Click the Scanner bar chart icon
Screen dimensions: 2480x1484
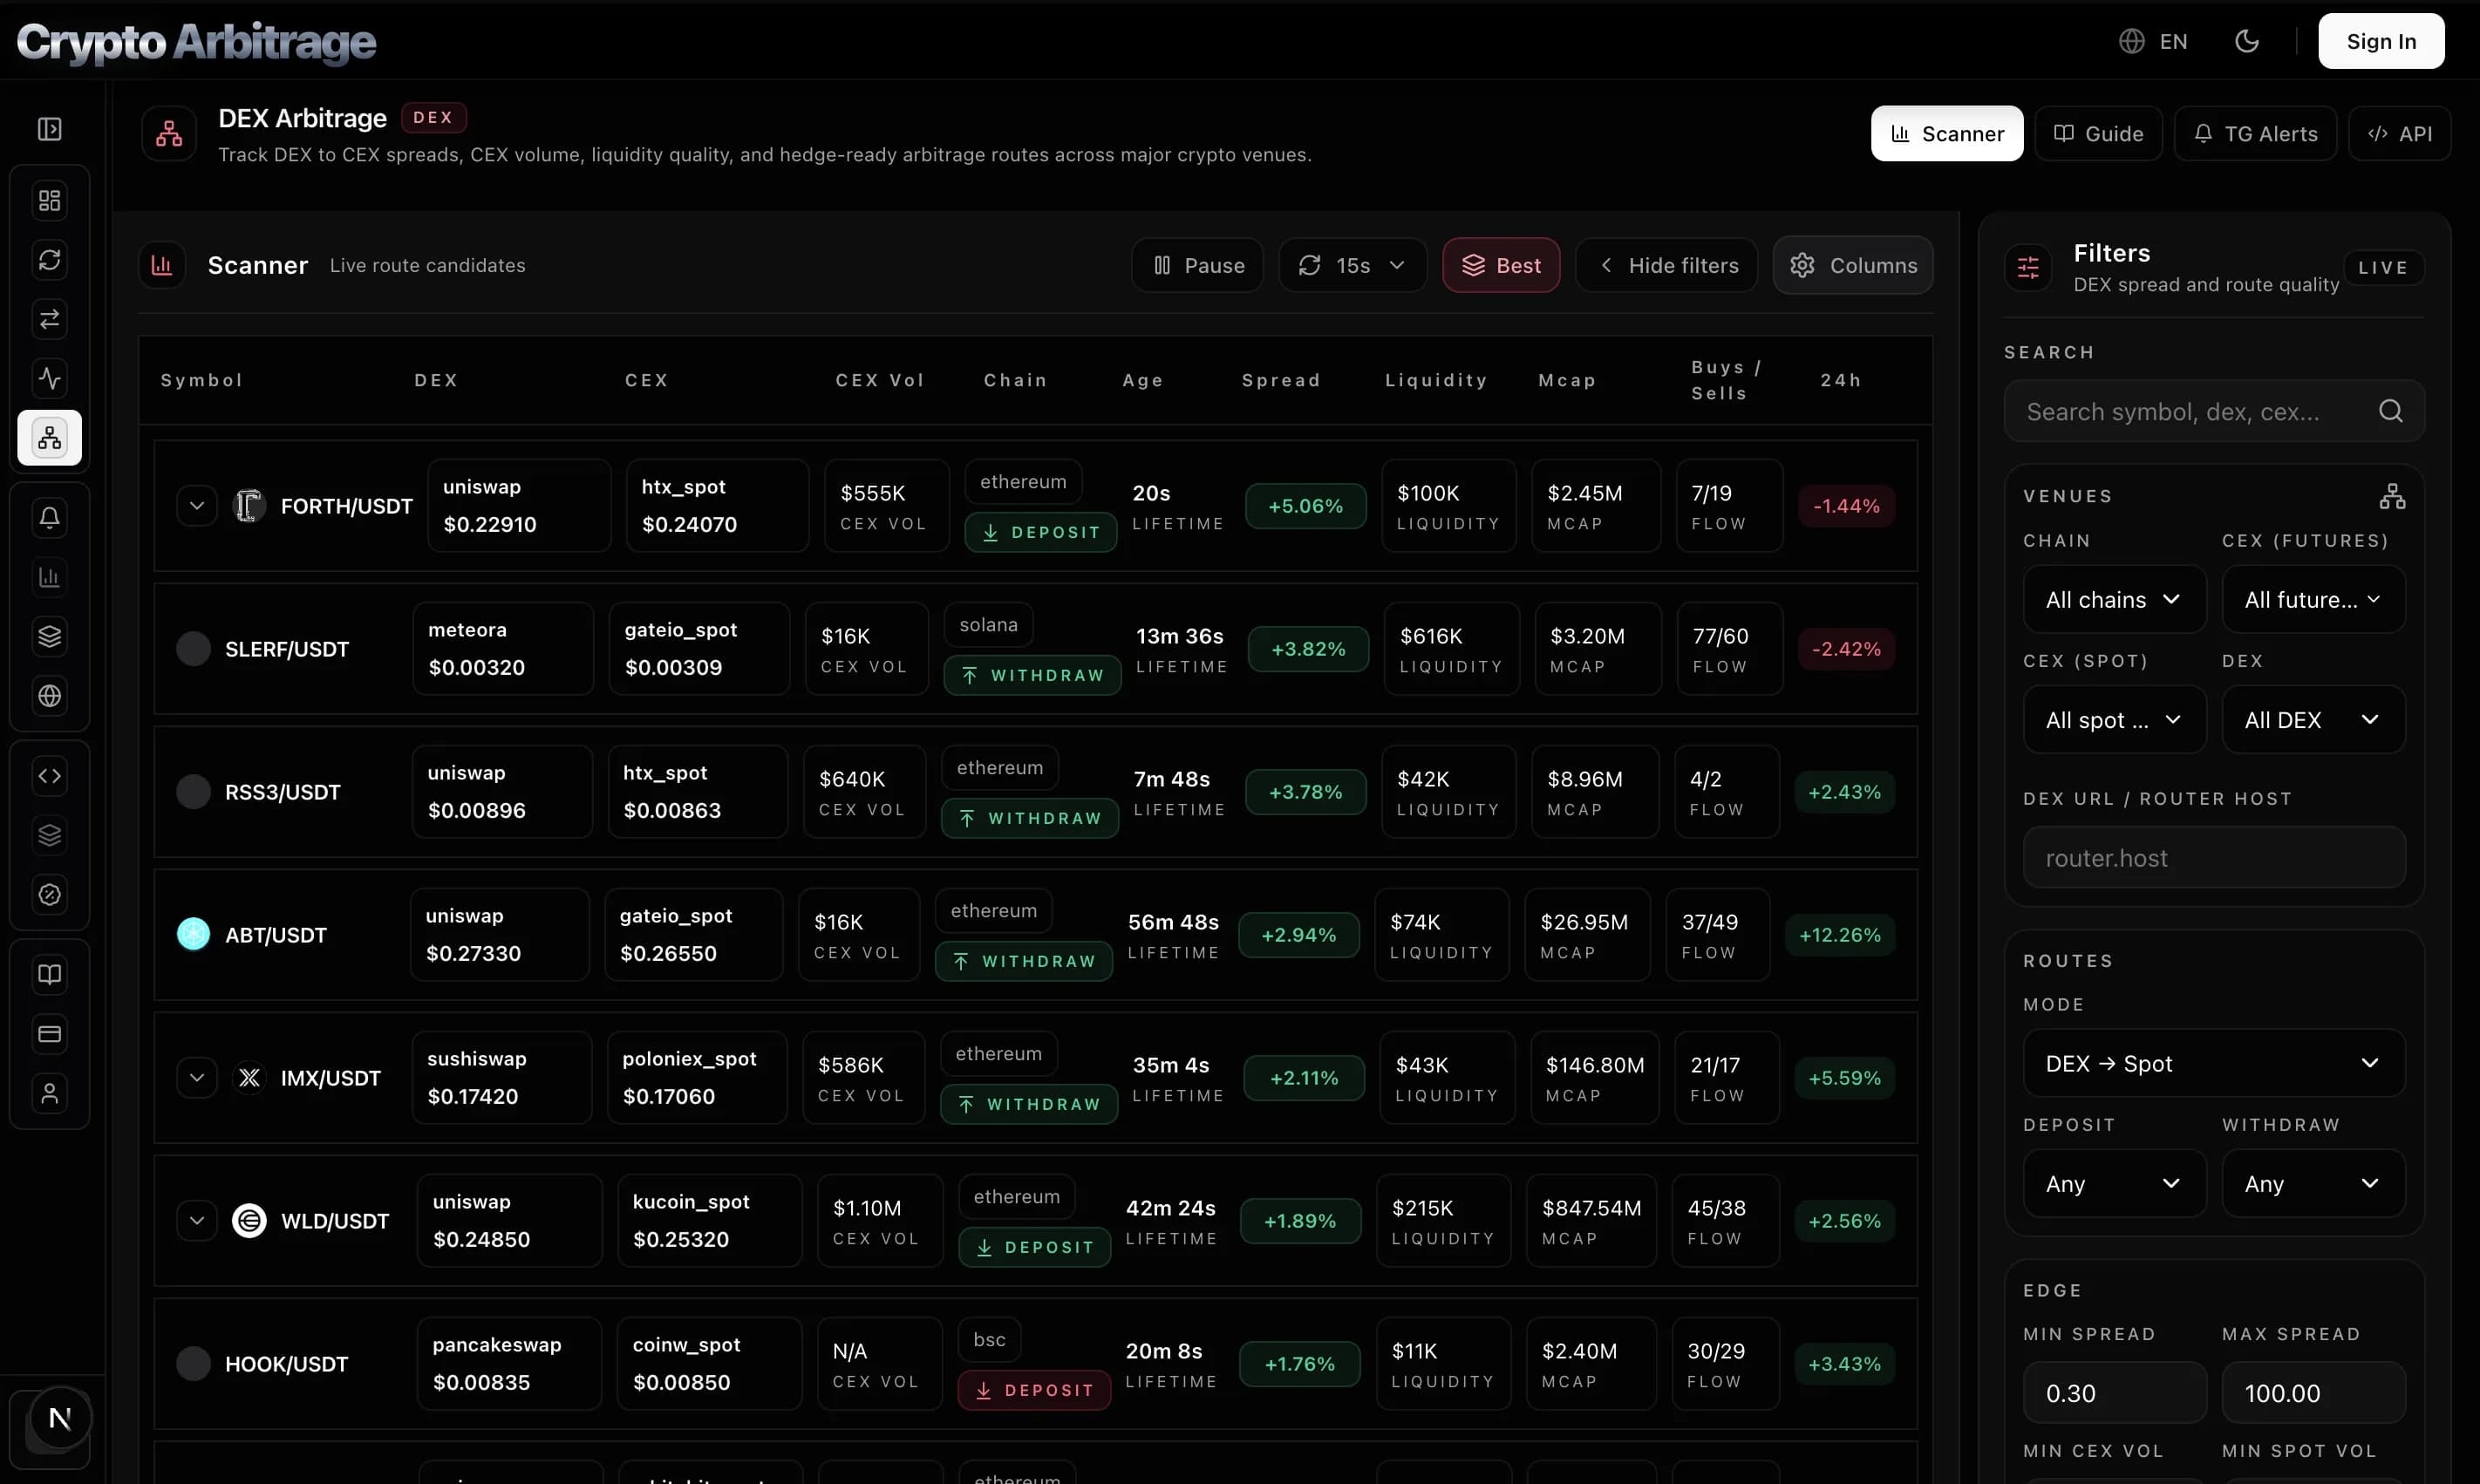point(162,265)
